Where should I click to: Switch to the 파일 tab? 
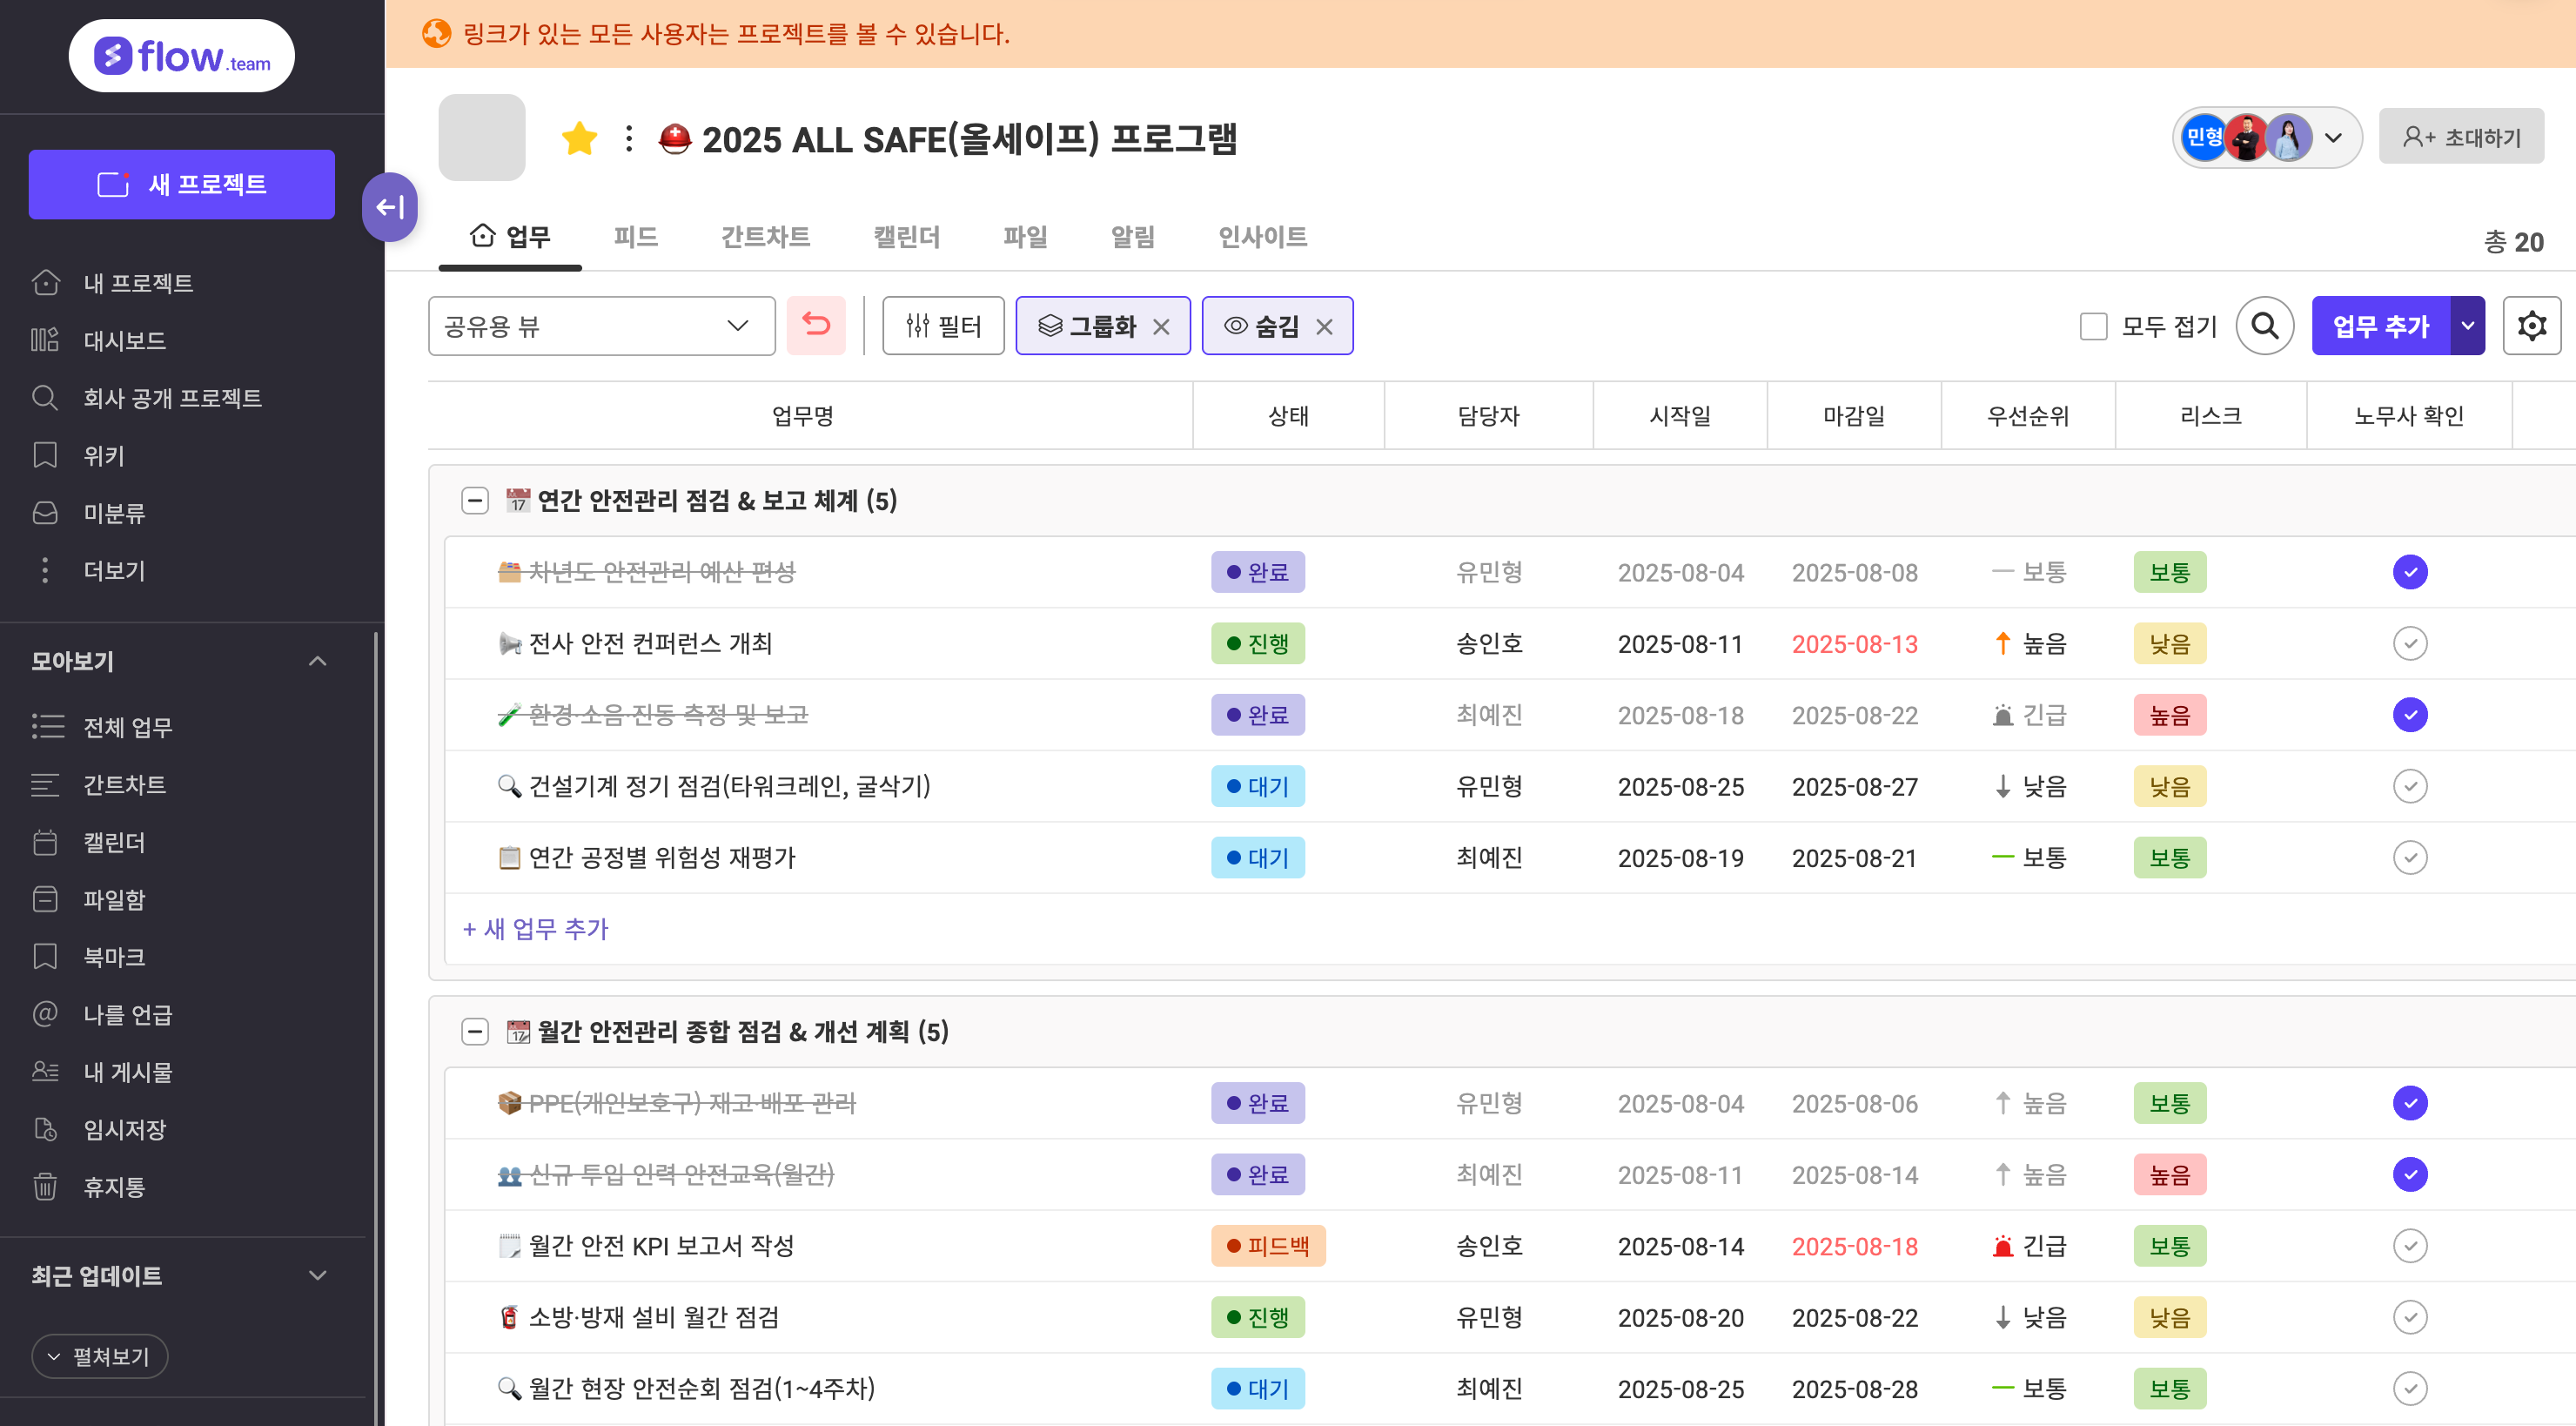coord(1025,237)
